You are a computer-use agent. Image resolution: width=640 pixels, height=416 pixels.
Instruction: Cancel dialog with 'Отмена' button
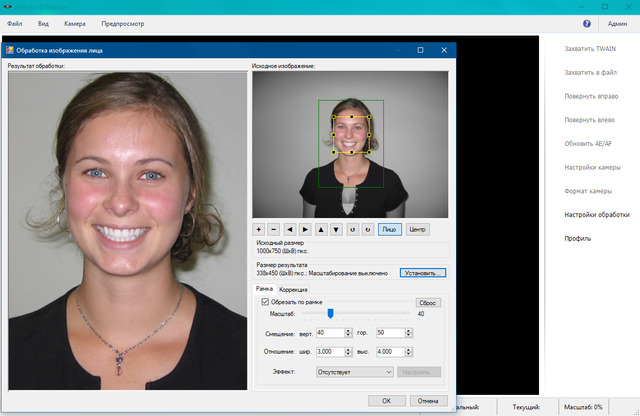tap(428, 401)
